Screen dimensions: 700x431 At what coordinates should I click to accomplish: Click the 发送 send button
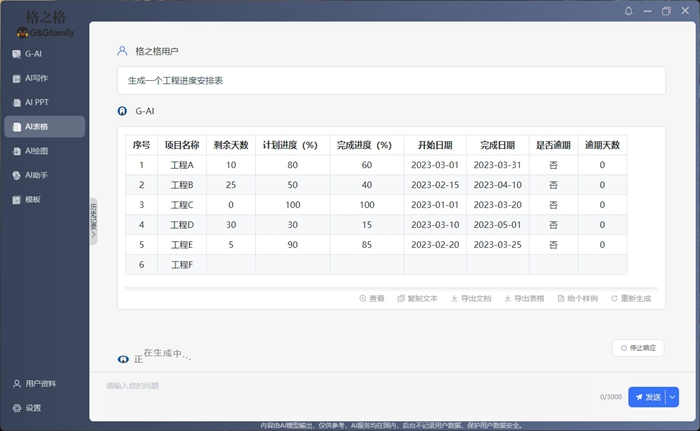(647, 397)
